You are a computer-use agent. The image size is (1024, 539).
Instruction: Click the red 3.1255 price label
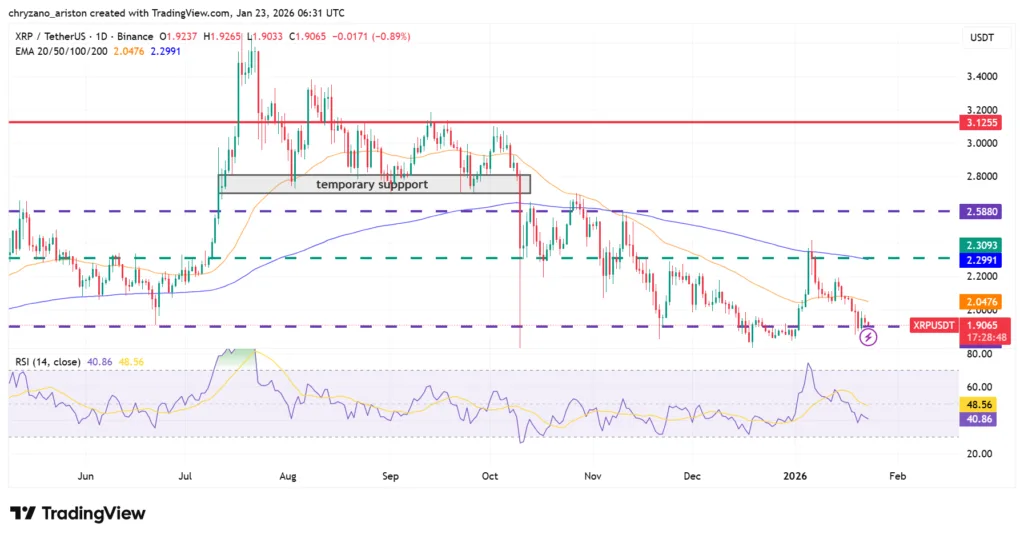(980, 123)
